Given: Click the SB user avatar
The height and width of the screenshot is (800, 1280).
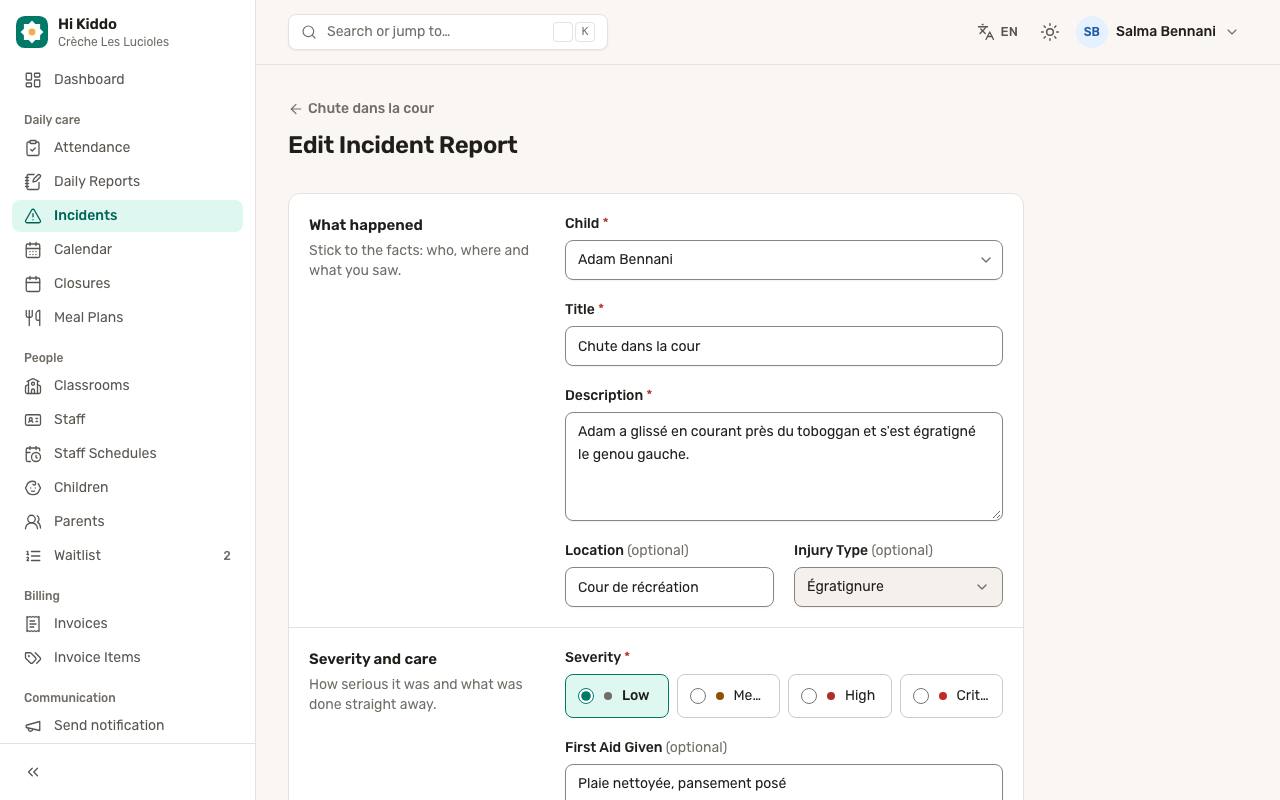Looking at the screenshot, I should [x=1092, y=32].
